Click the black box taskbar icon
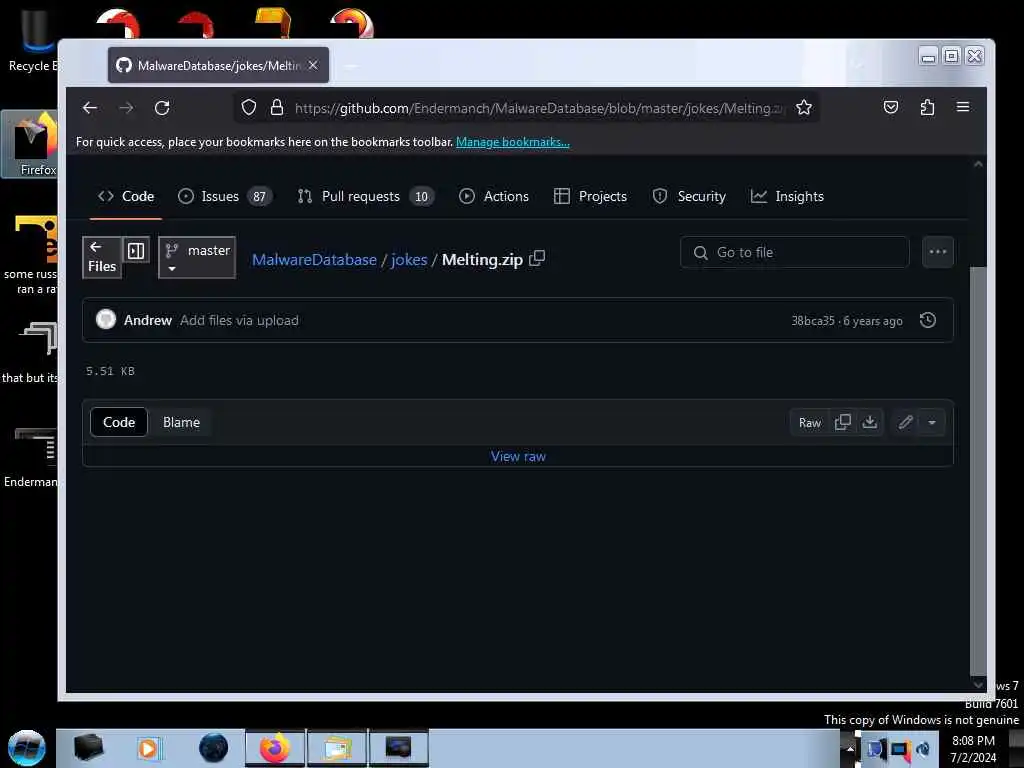Screen dimensions: 1024x768 [x=88, y=748]
